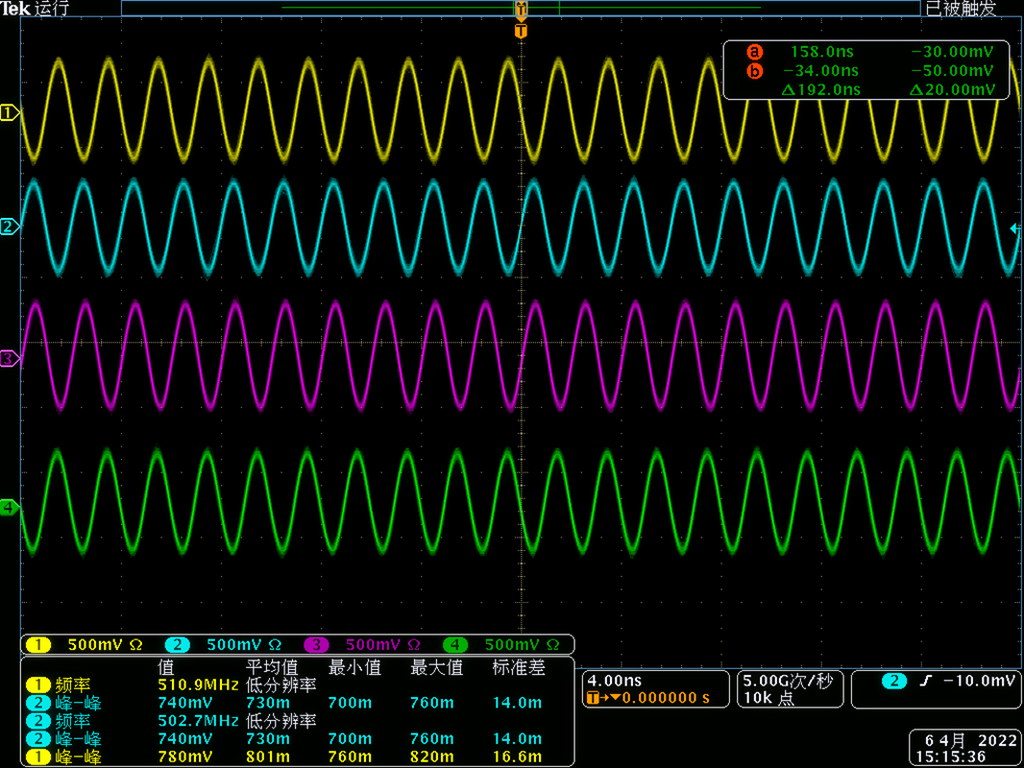Select the channel 4 500mV badge

click(505, 644)
